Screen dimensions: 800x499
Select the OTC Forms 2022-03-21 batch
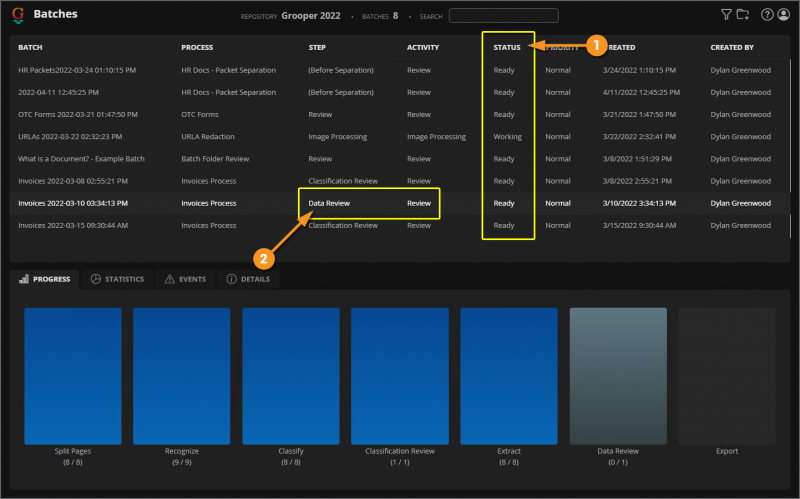pyautogui.click(x=399, y=114)
